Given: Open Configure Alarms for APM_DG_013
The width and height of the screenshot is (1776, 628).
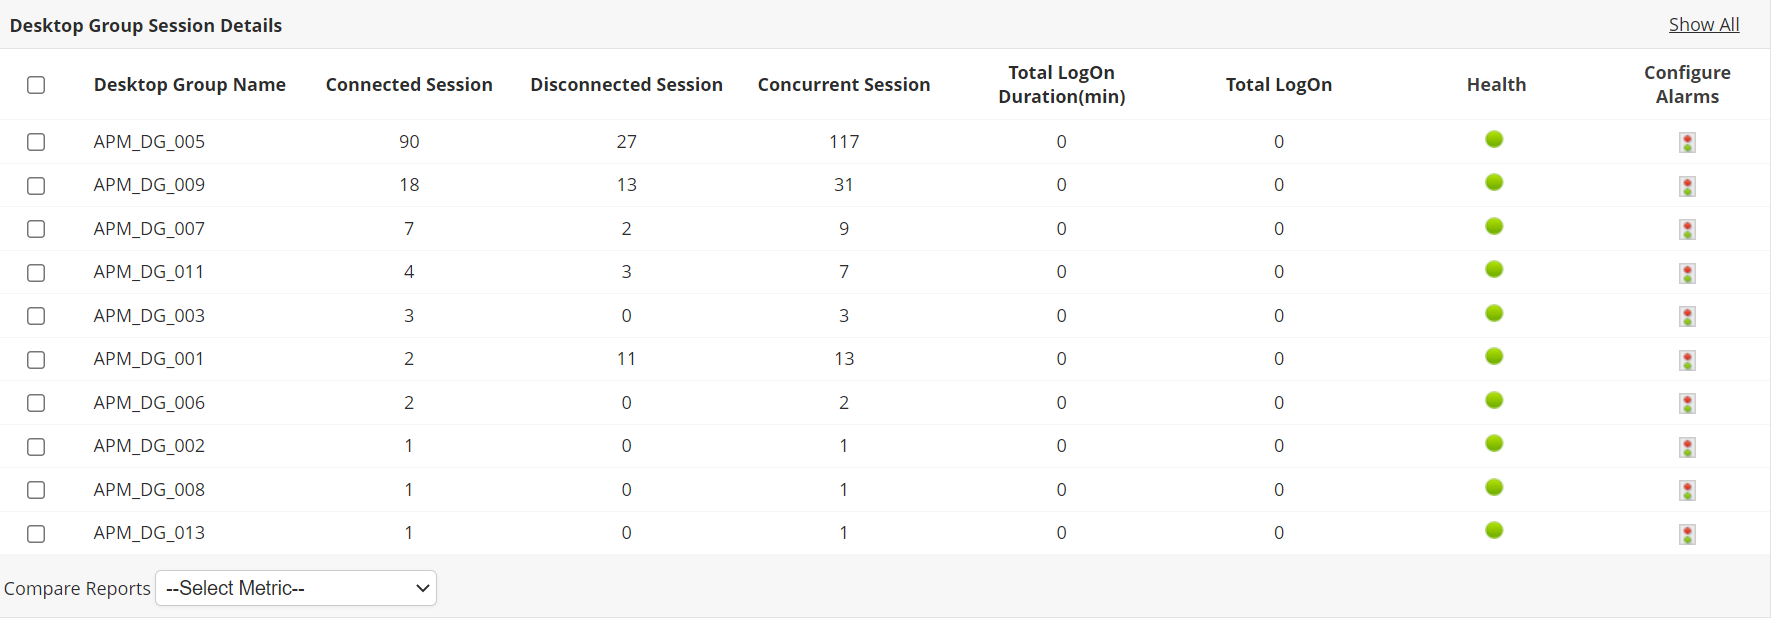Looking at the screenshot, I should click(x=1687, y=535).
